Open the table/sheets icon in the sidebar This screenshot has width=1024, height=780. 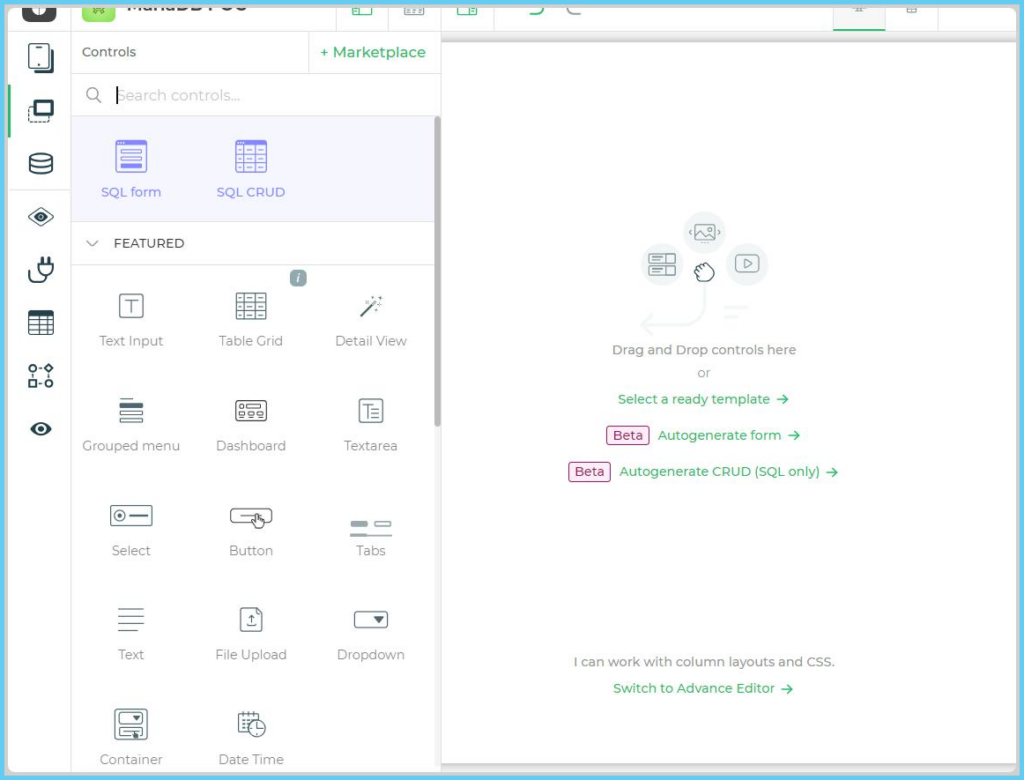coord(40,321)
